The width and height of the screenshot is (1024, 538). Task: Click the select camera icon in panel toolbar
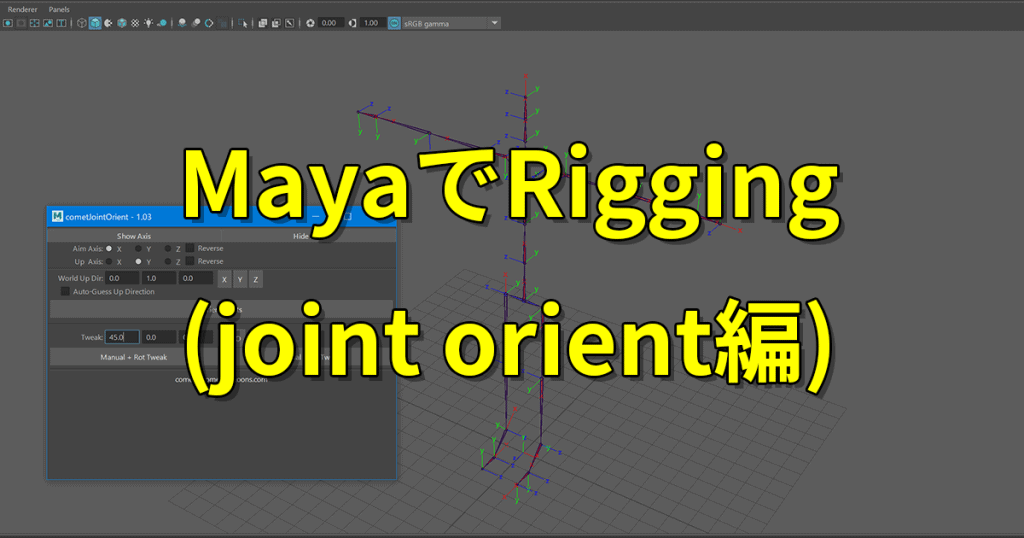[x=7, y=23]
